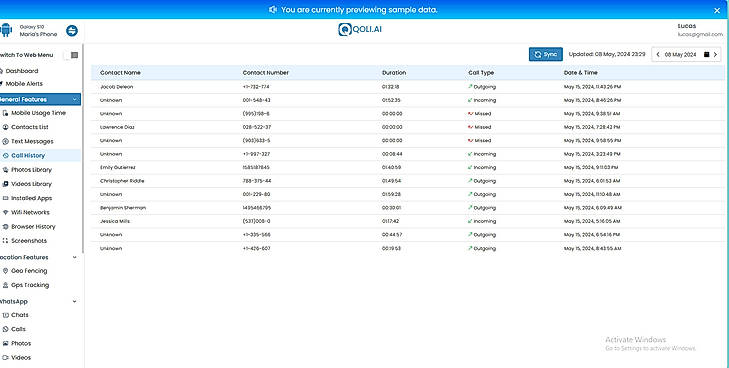Click the Contact Name column header

pos(120,73)
